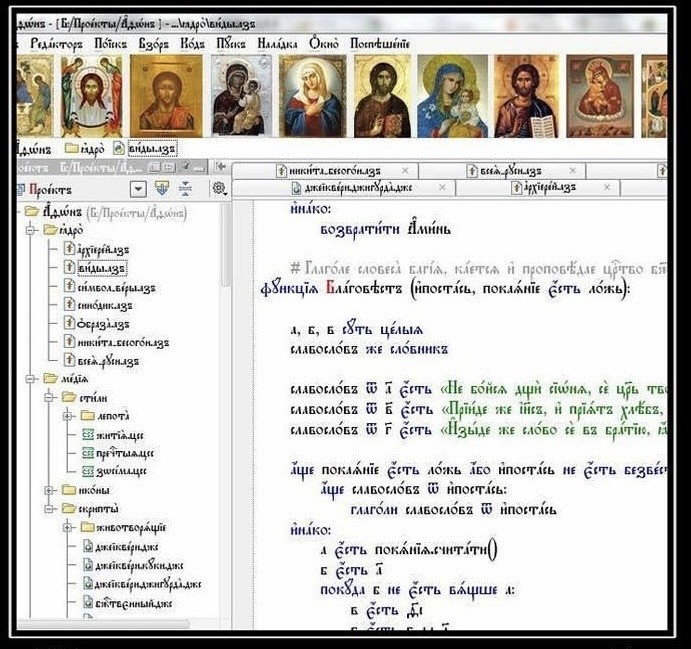Select джейквери.куки.дже in the project tree
Viewport: 691px width, 649px height.
[133, 565]
